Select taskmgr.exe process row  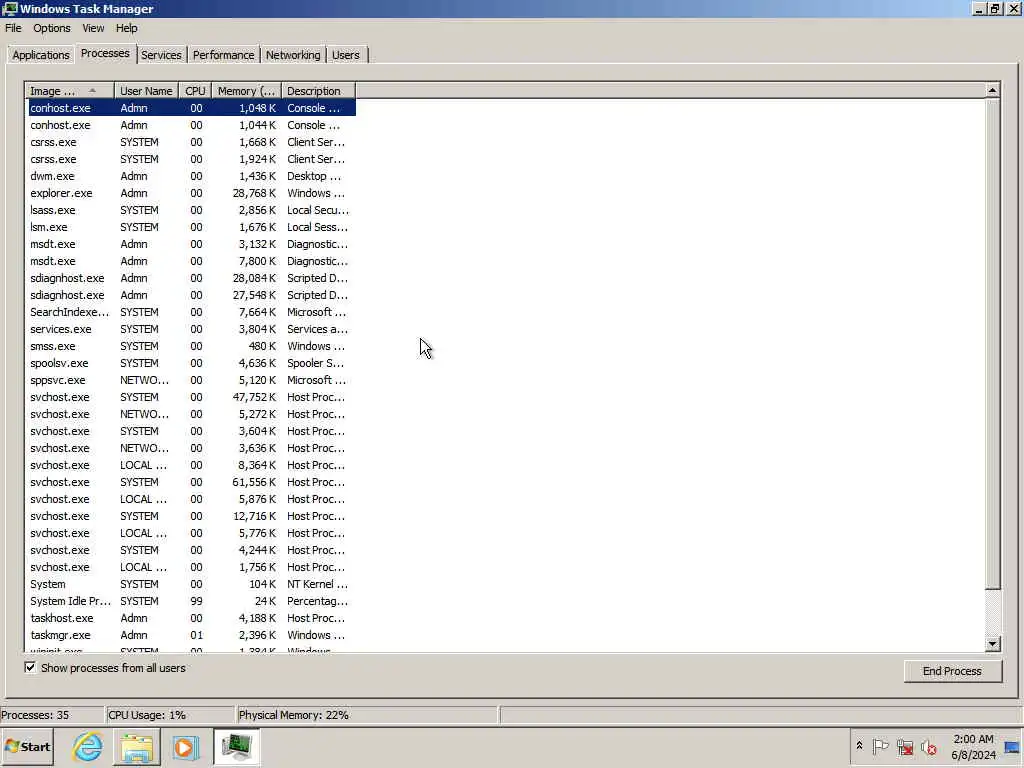191,635
